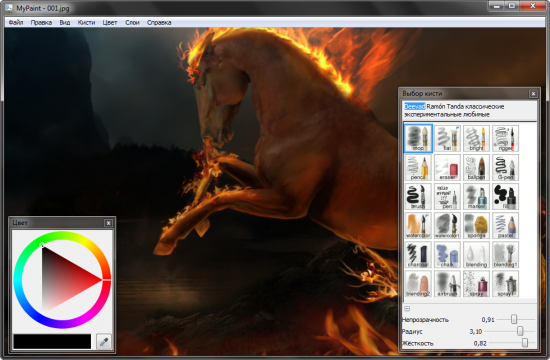Open the Файл menu
Image resolution: width=550 pixels, height=360 pixels.
pyautogui.click(x=16, y=22)
